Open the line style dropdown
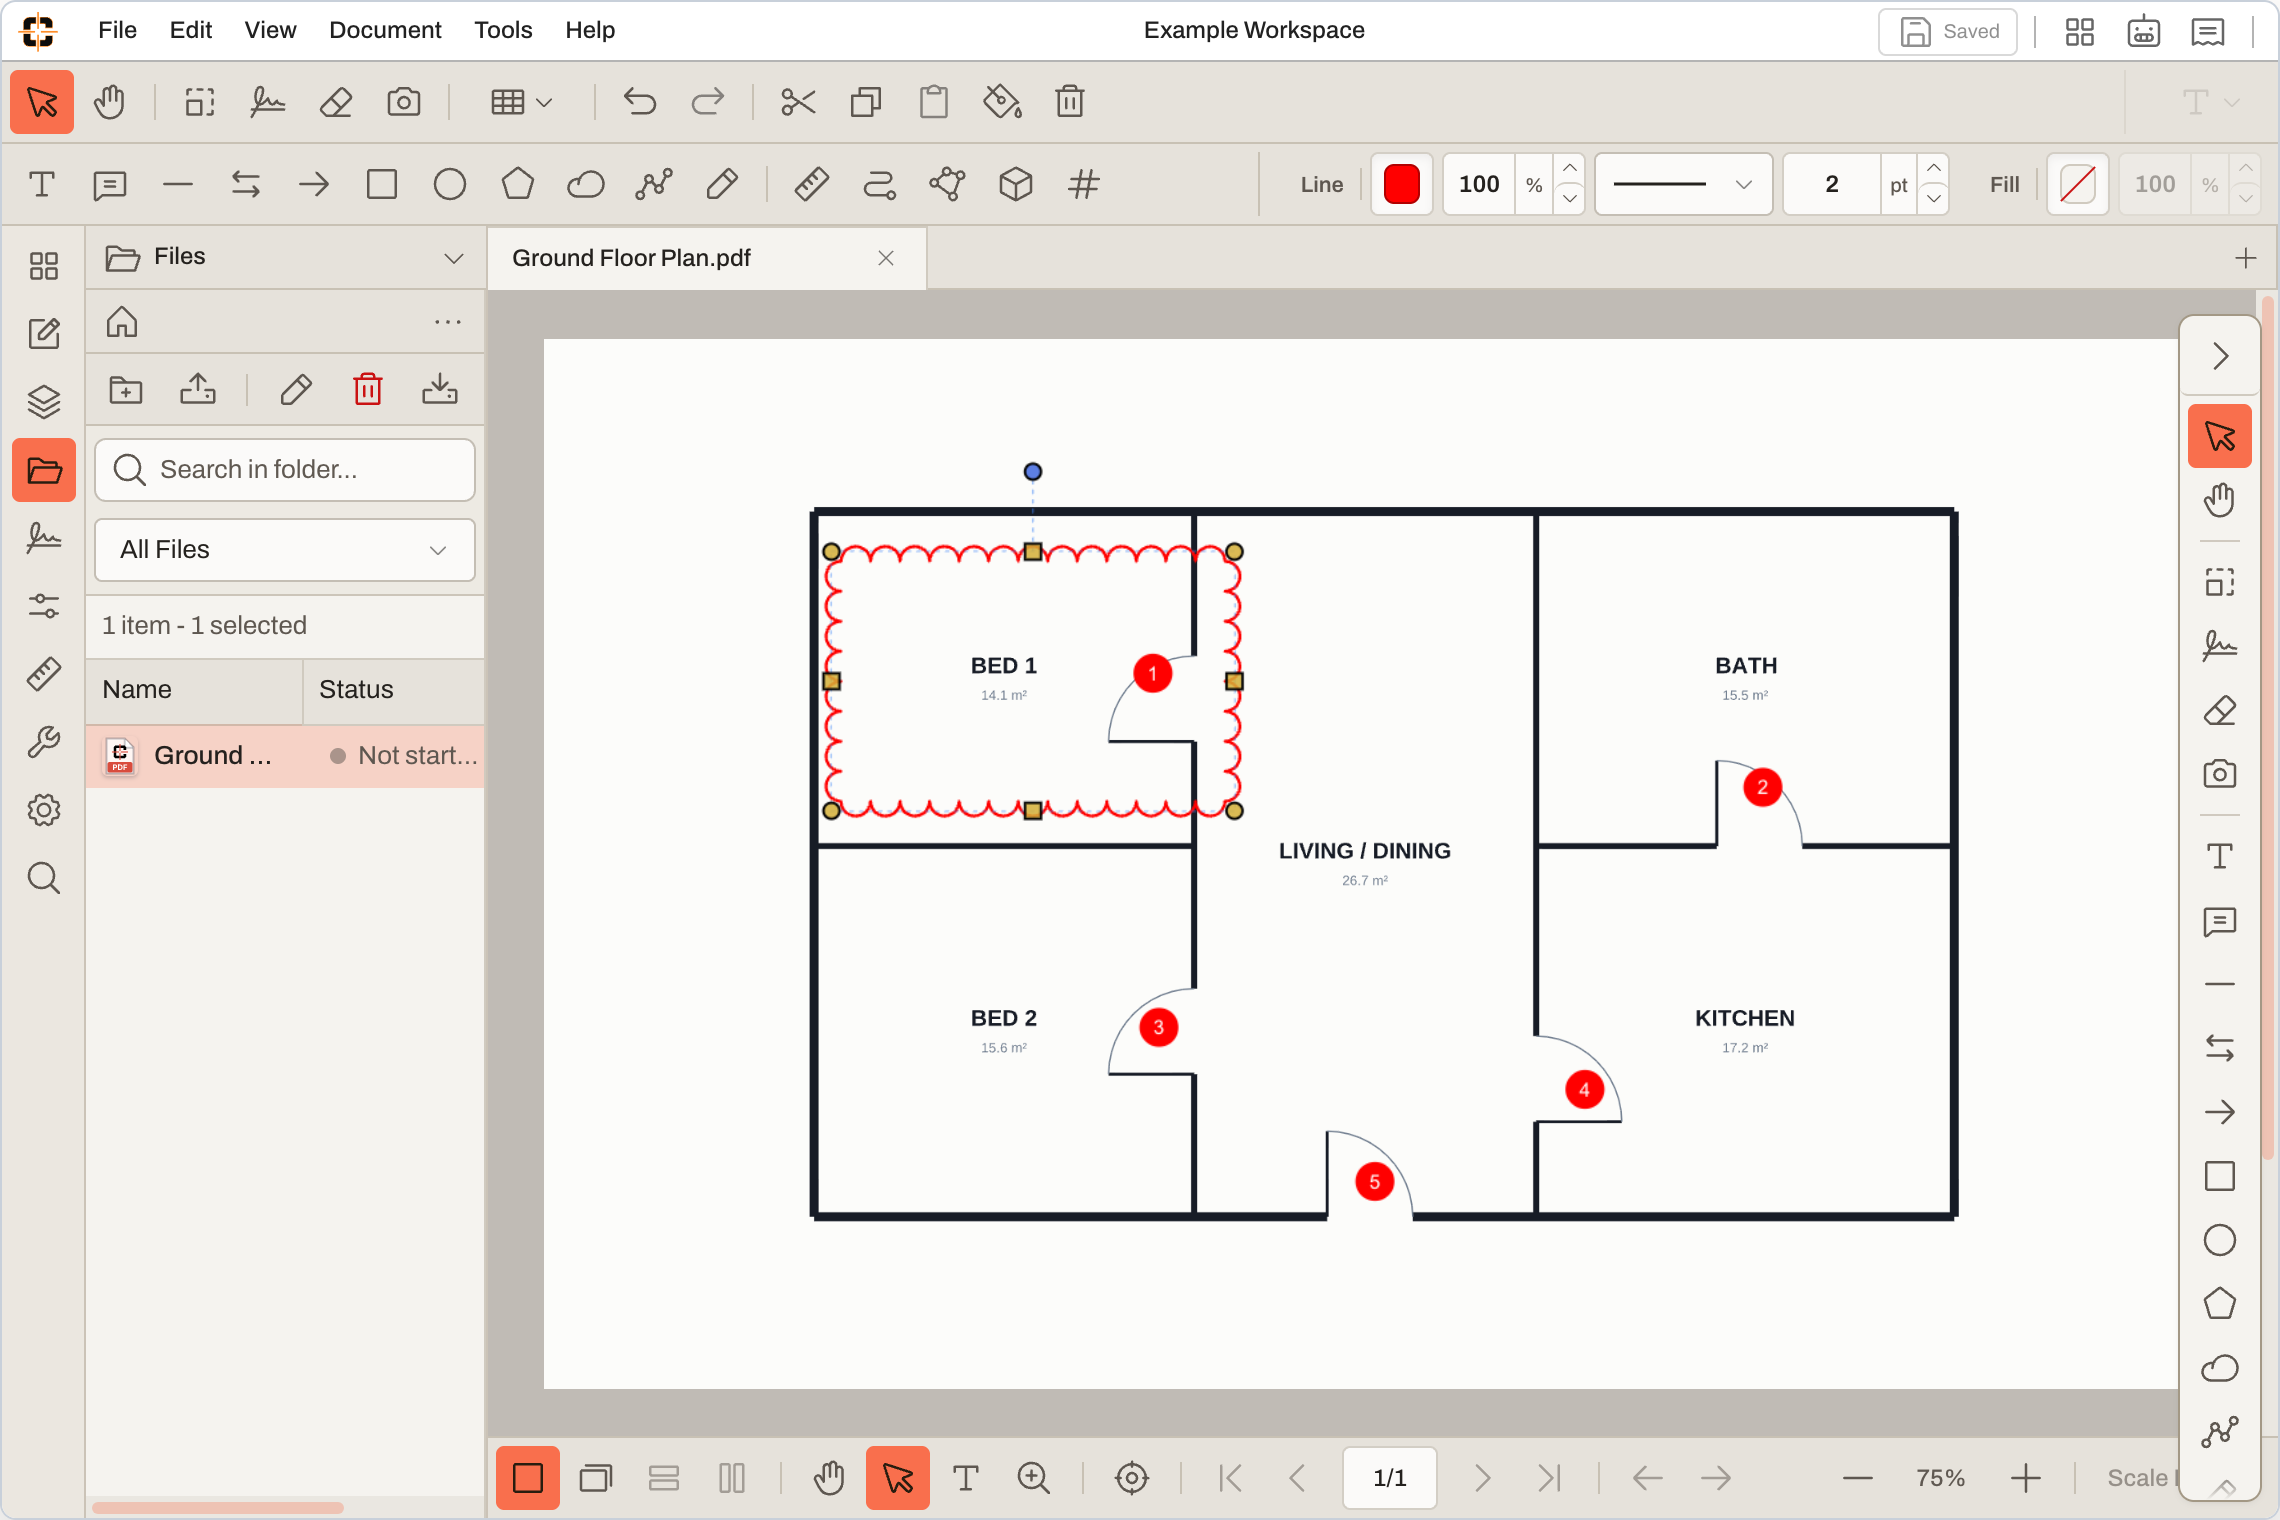This screenshot has height=1520, width=2280. click(1684, 184)
